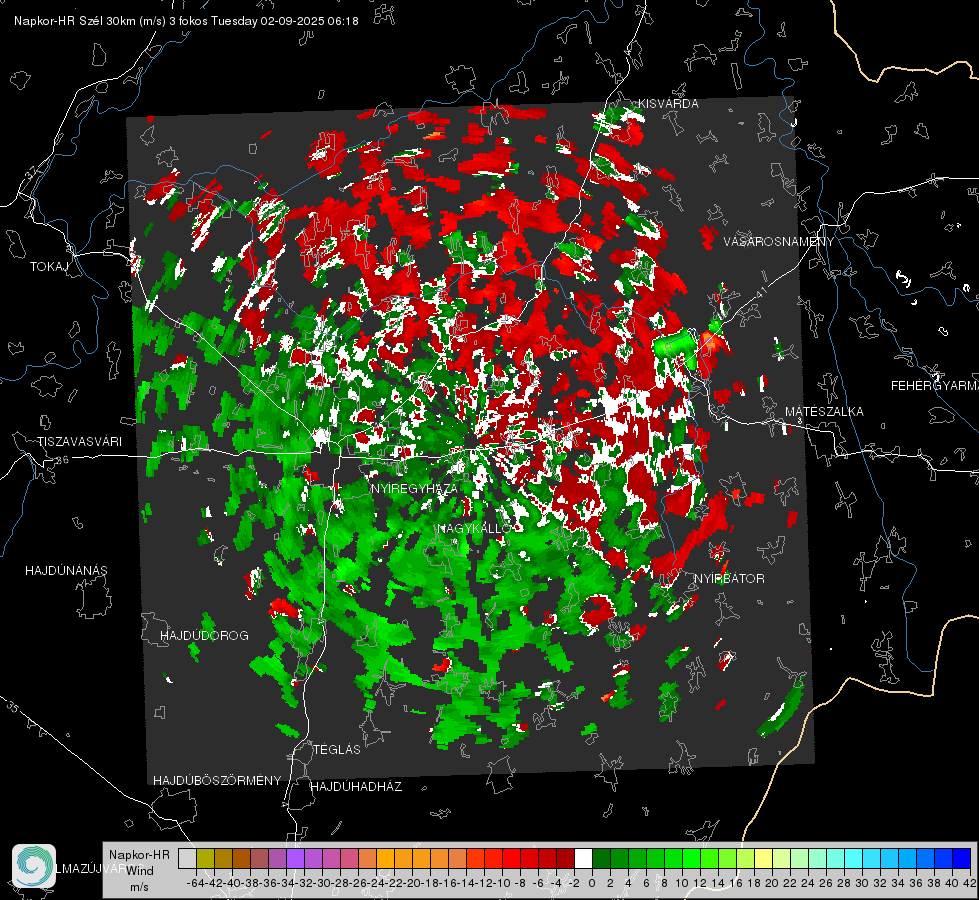This screenshot has width=979, height=900.
Task: Click the KISVÁRDA town label
Action: click(x=668, y=104)
